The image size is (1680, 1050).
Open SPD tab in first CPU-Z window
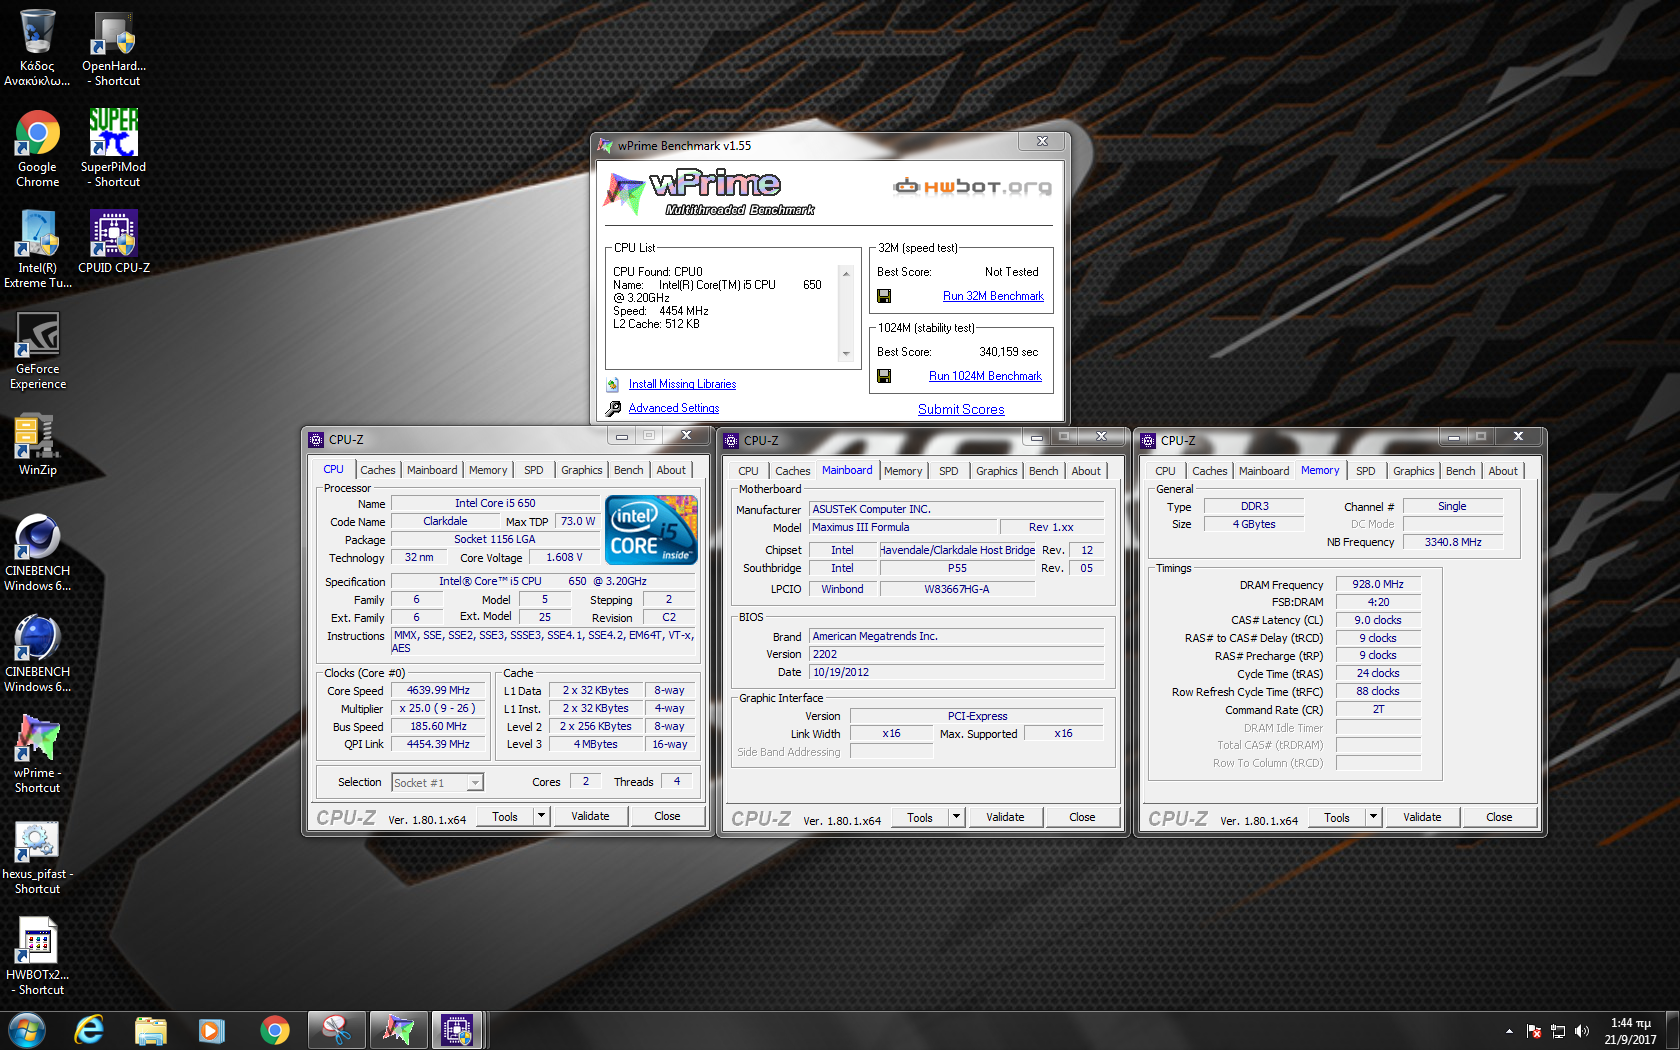pos(534,470)
